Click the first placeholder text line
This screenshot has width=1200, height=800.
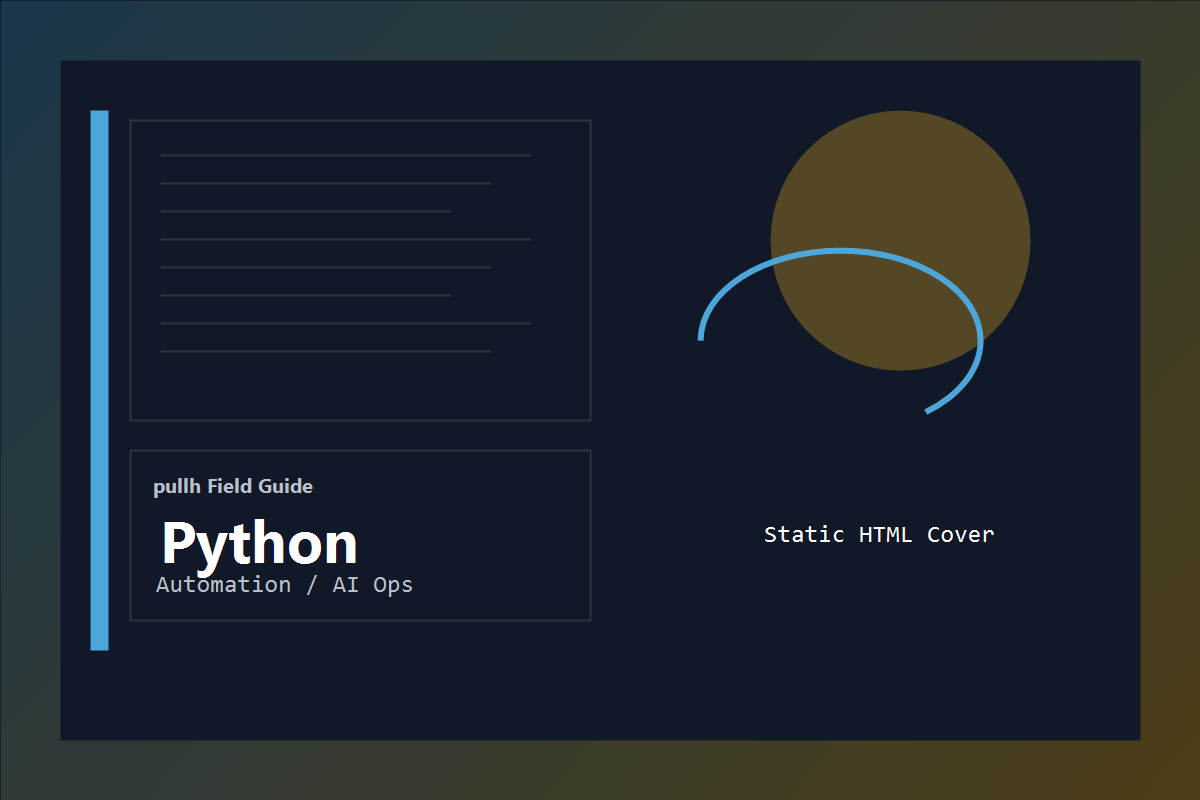pos(345,154)
